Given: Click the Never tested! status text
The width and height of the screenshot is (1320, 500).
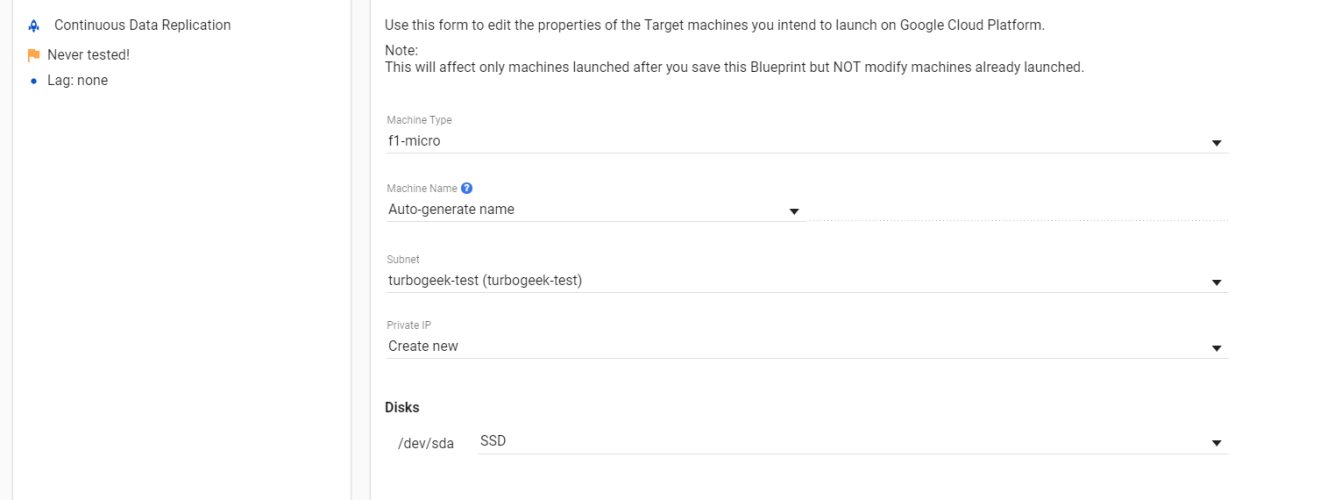Looking at the screenshot, I should tap(88, 55).
